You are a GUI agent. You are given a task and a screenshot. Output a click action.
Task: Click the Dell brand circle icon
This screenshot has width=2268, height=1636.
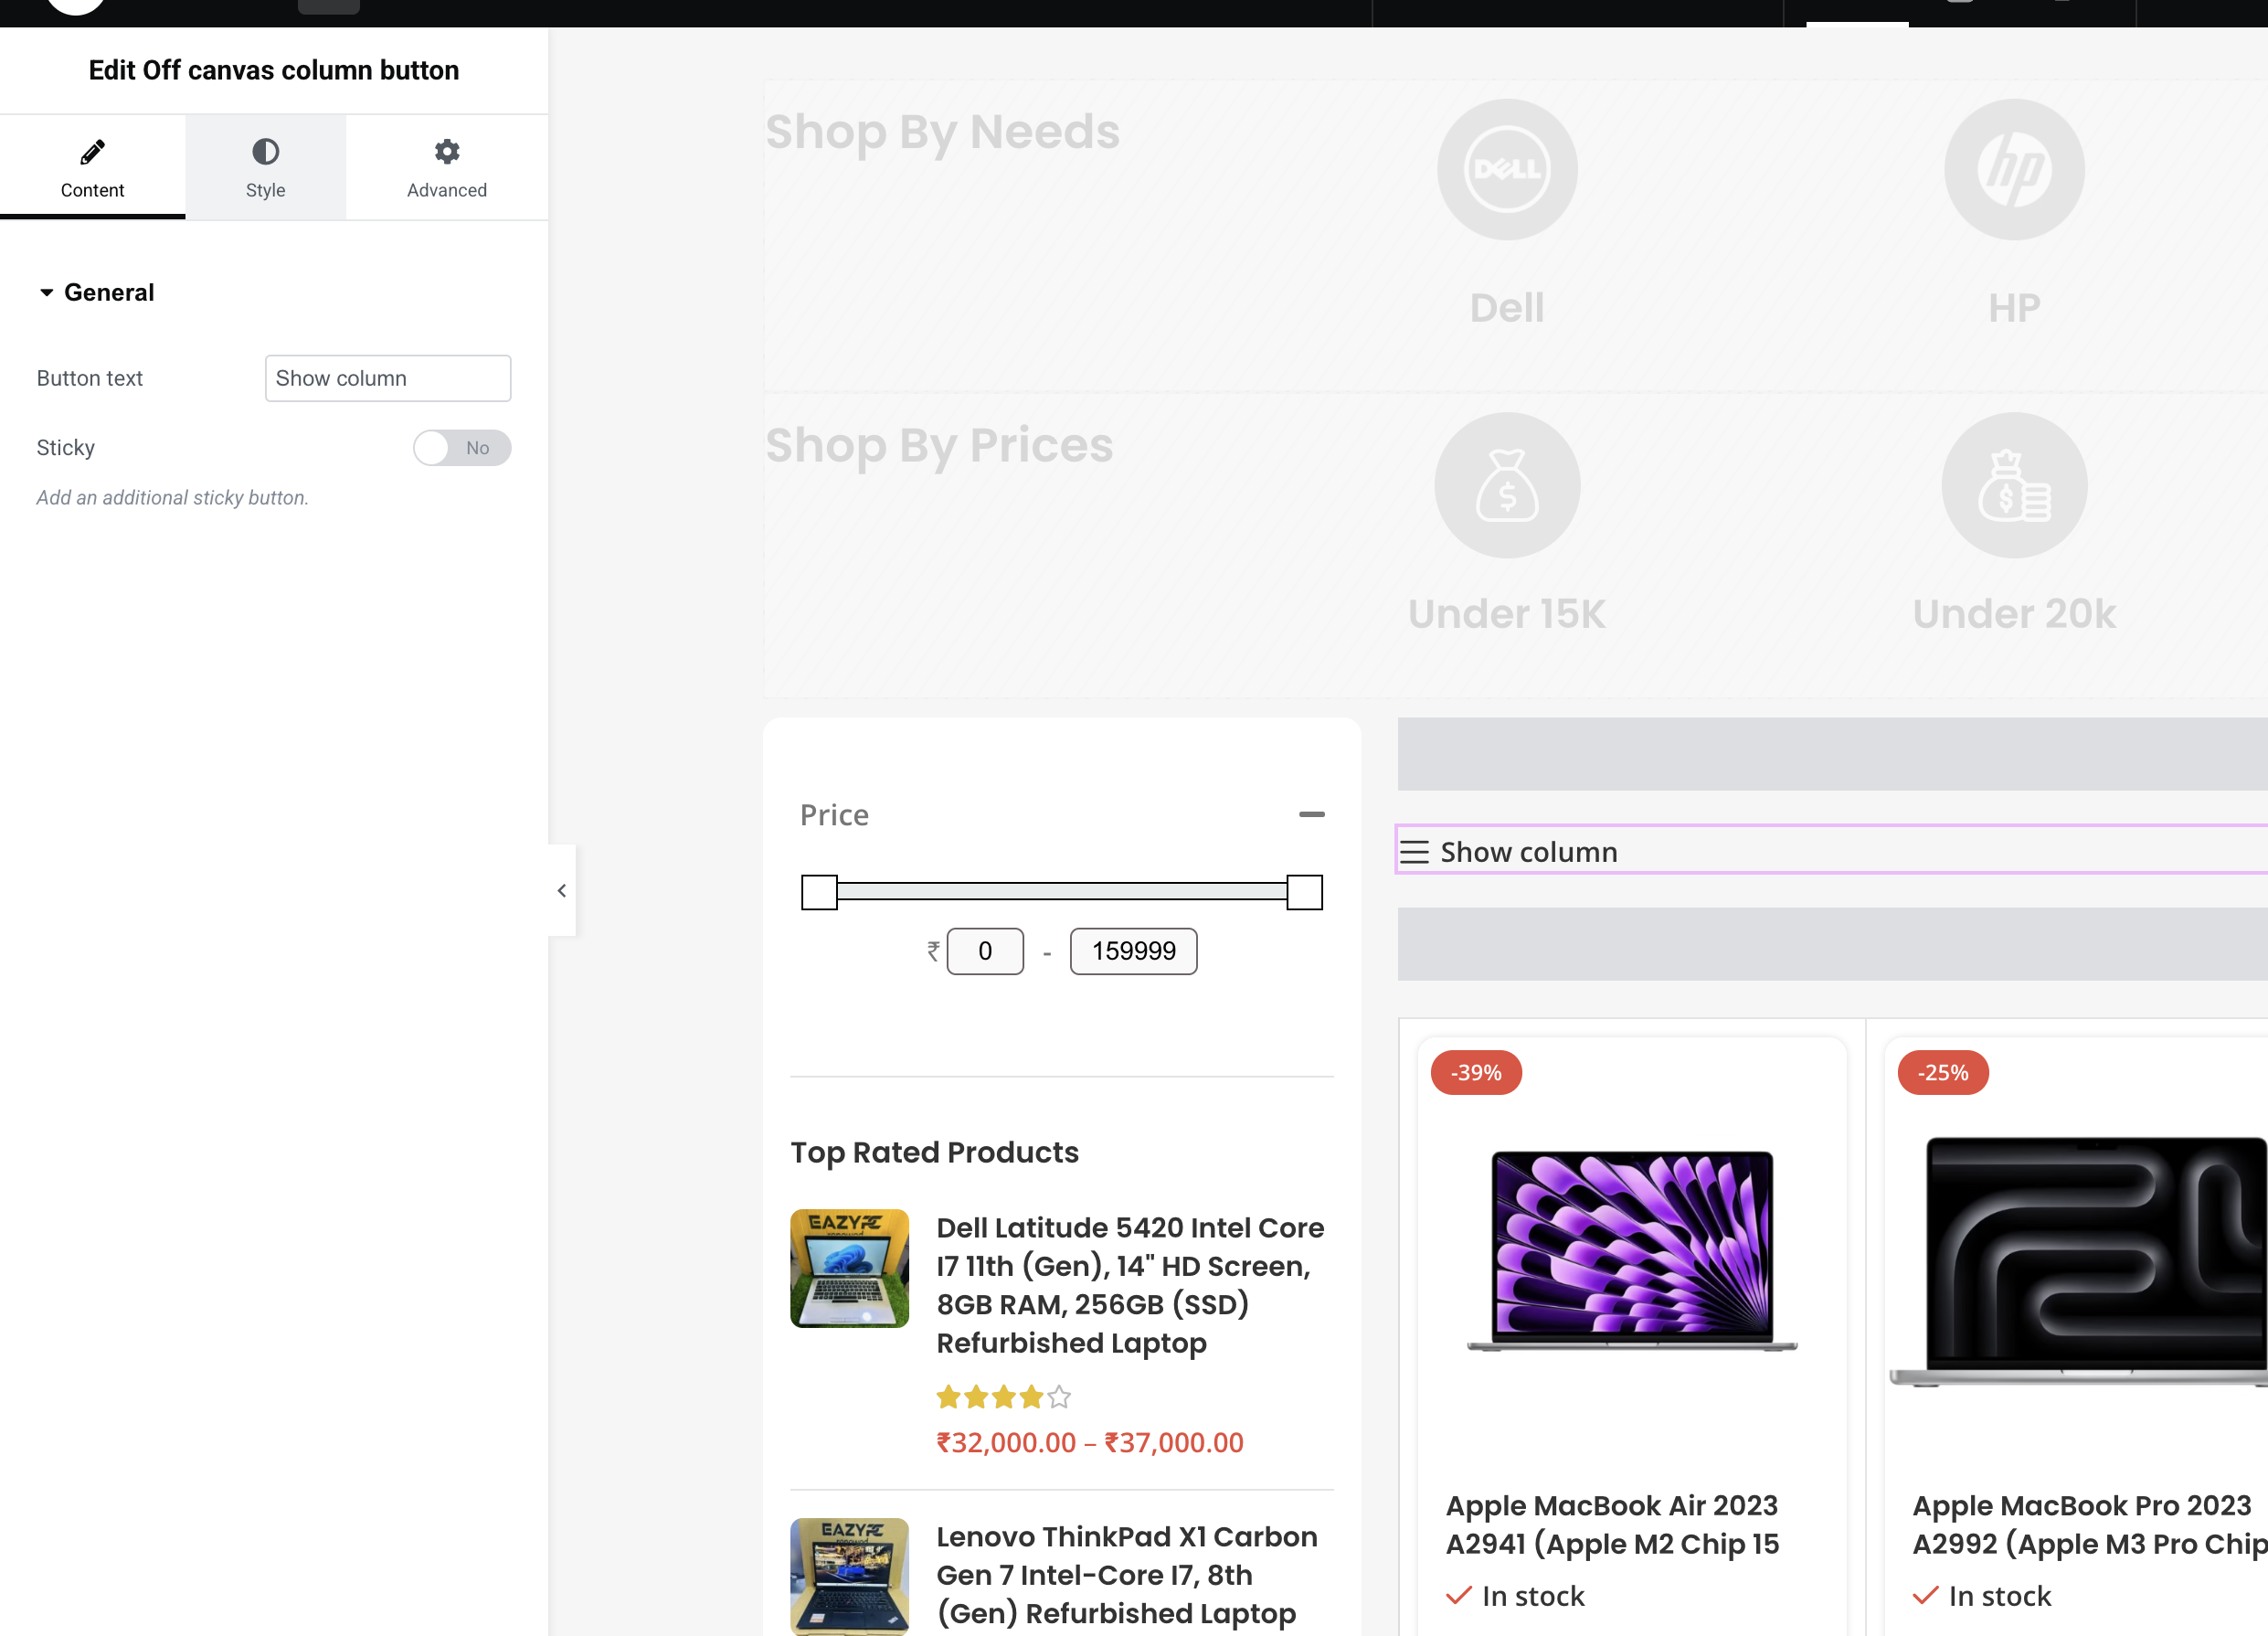(1507, 169)
